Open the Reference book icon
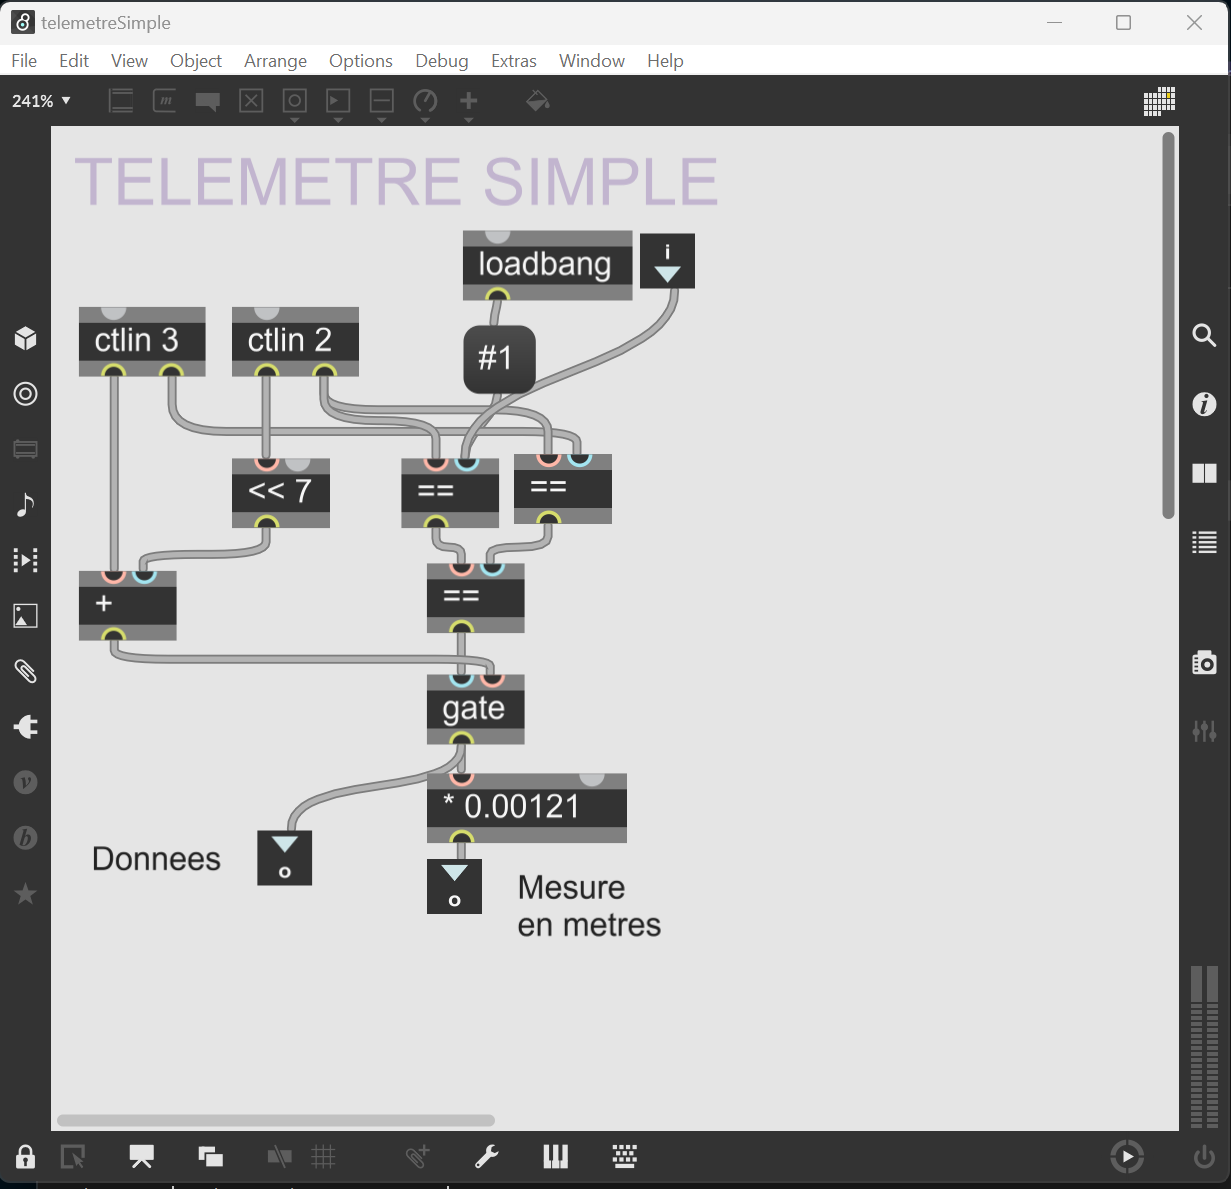Viewport: 1231px width, 1189px height. (1205, 473)
